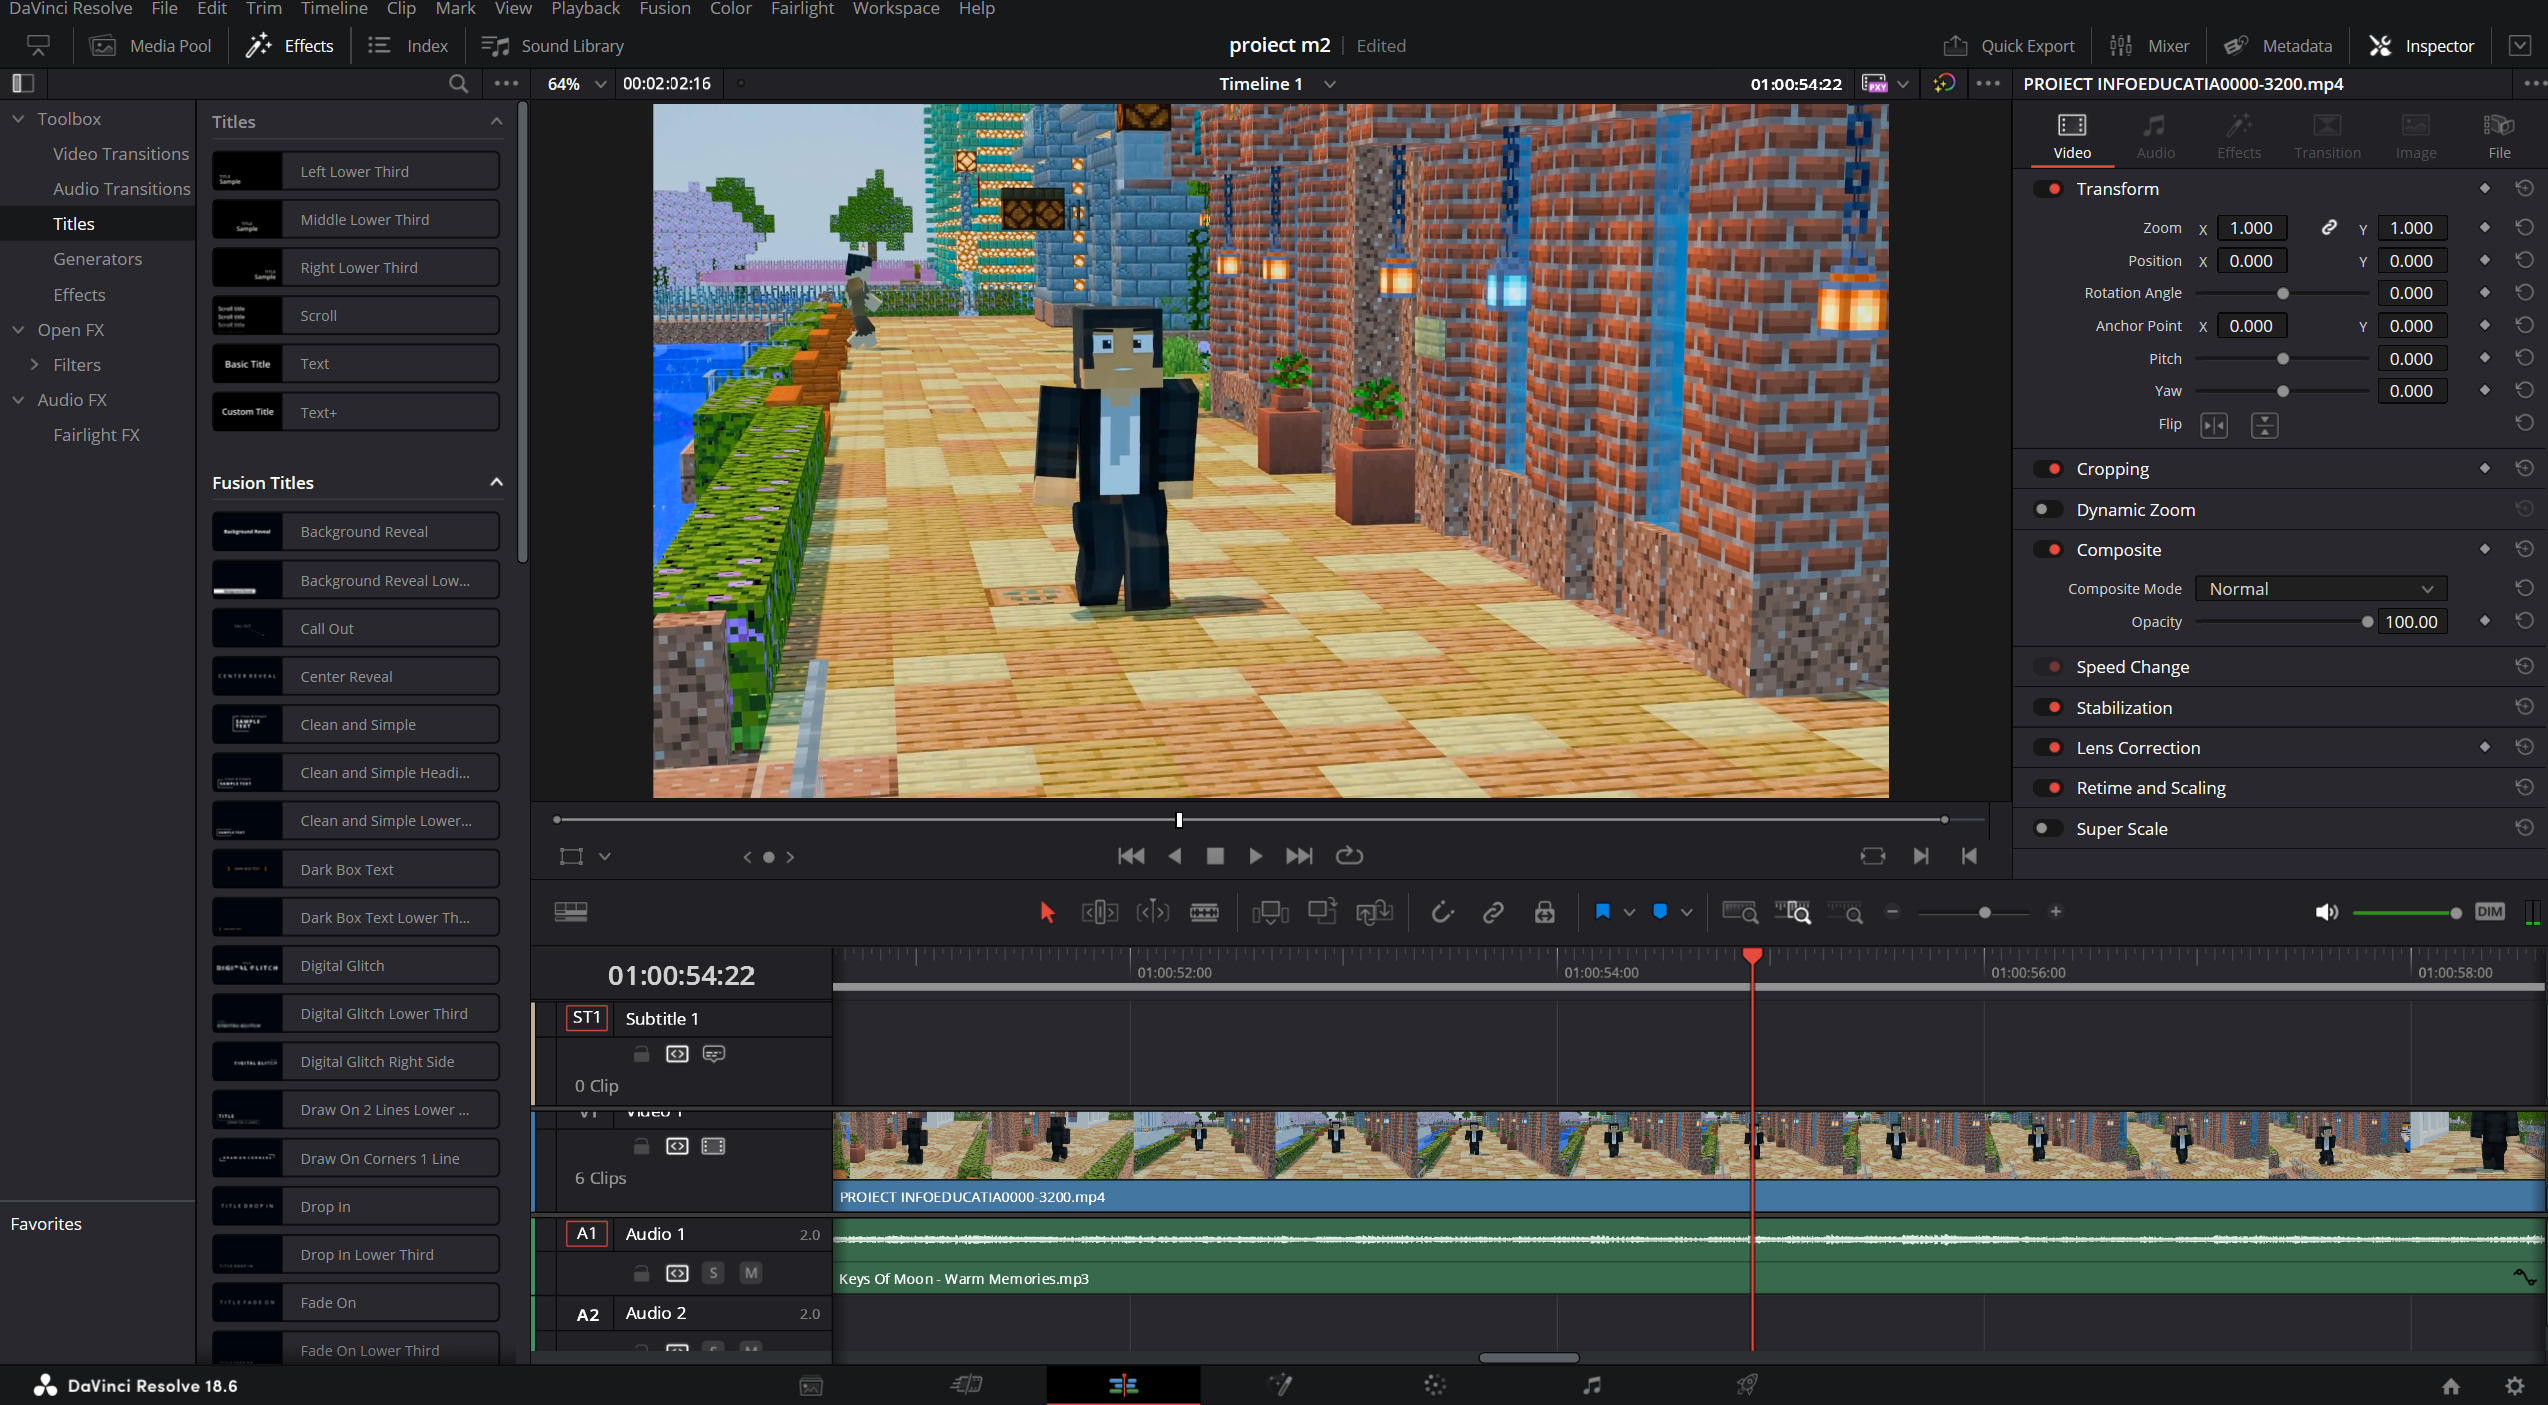2548x1405 pixels.
Task: Activate Dynamic Trim Mode tool
Action: (1152, 912)
